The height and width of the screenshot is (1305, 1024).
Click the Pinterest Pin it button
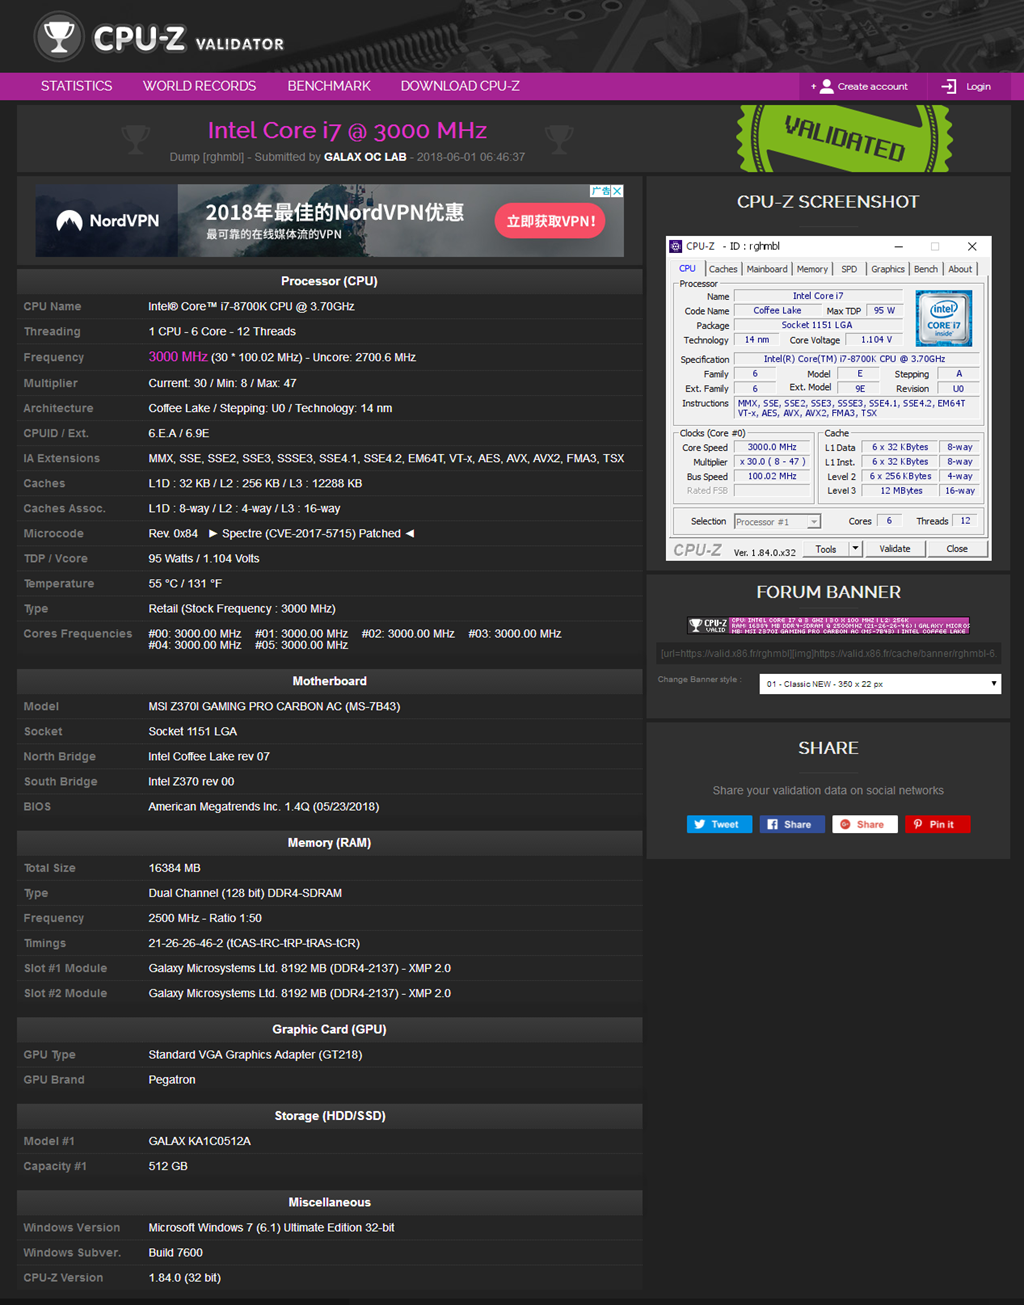pos(938,824)
